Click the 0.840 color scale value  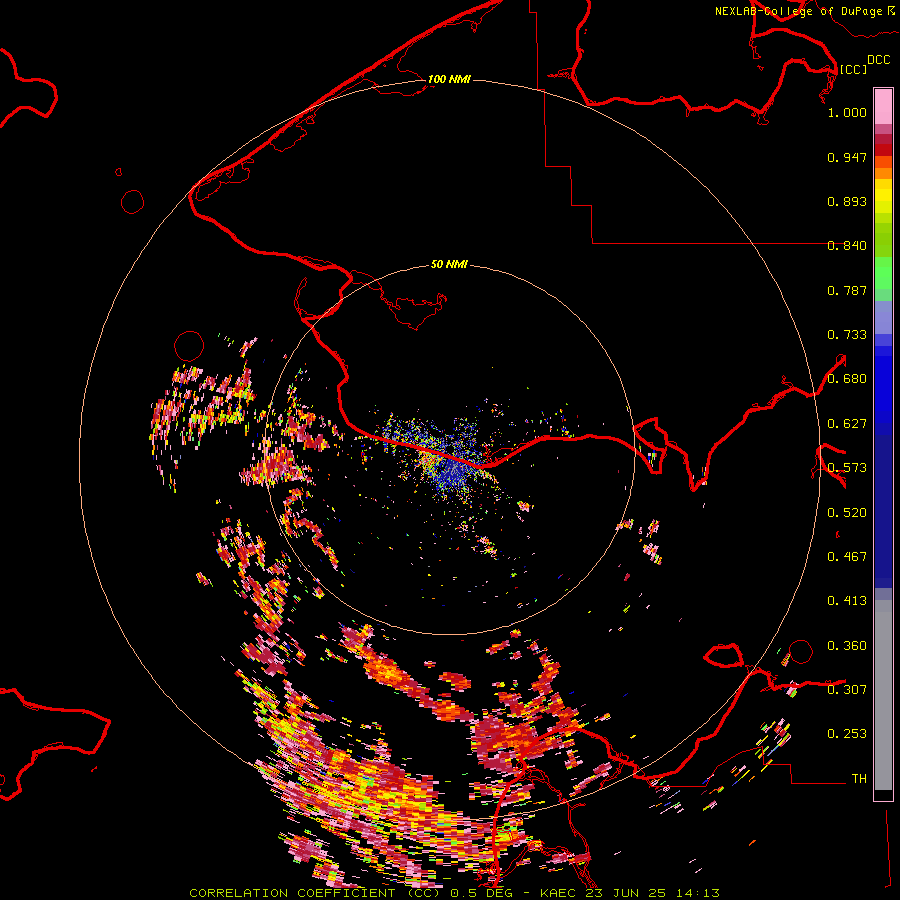click(847, 246)
